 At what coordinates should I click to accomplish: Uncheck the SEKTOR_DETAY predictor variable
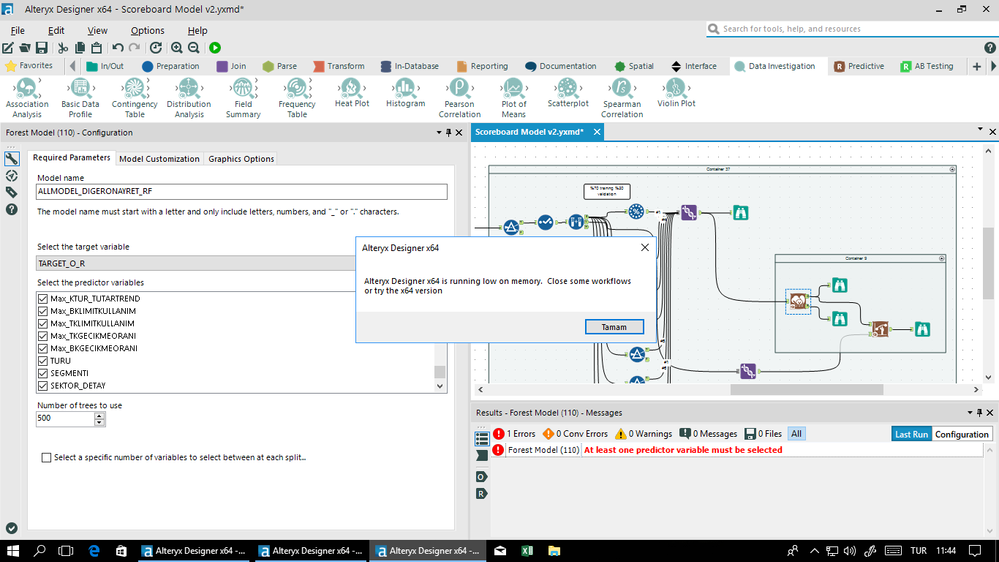[43, 385]
